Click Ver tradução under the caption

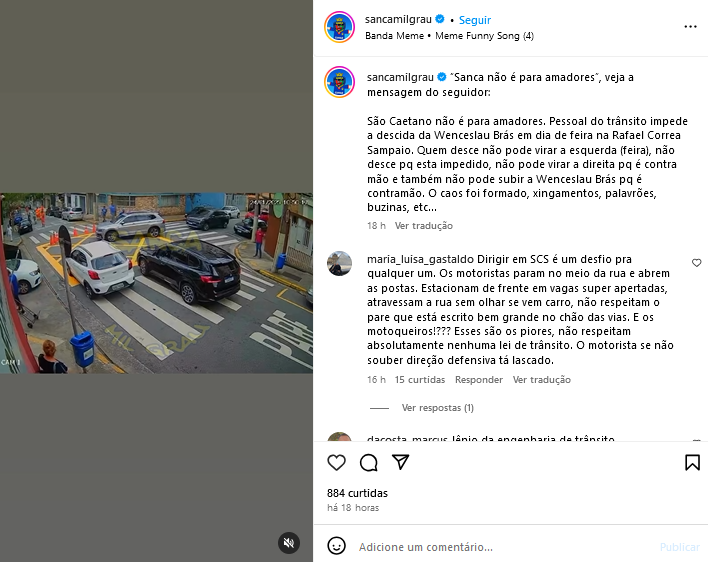point(424,226)
